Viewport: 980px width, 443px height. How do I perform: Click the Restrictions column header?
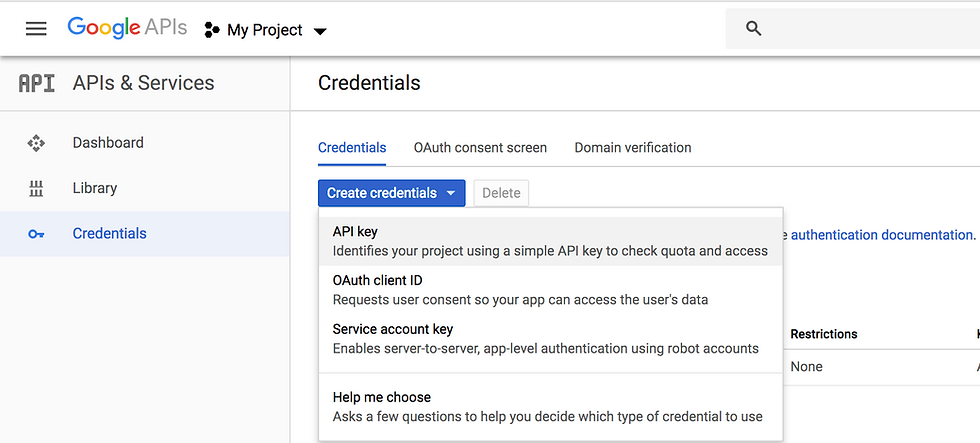tap(824, 334)
